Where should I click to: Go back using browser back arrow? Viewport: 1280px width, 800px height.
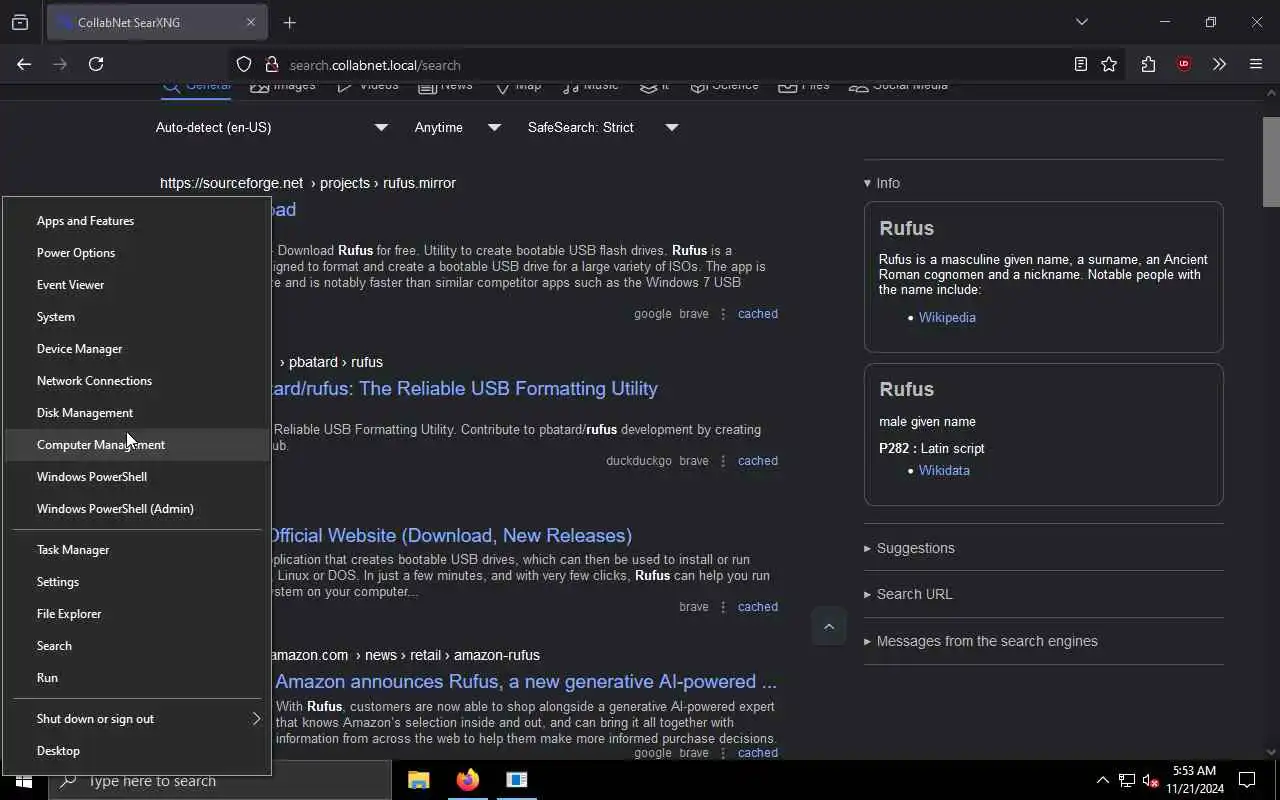(24, 64)
